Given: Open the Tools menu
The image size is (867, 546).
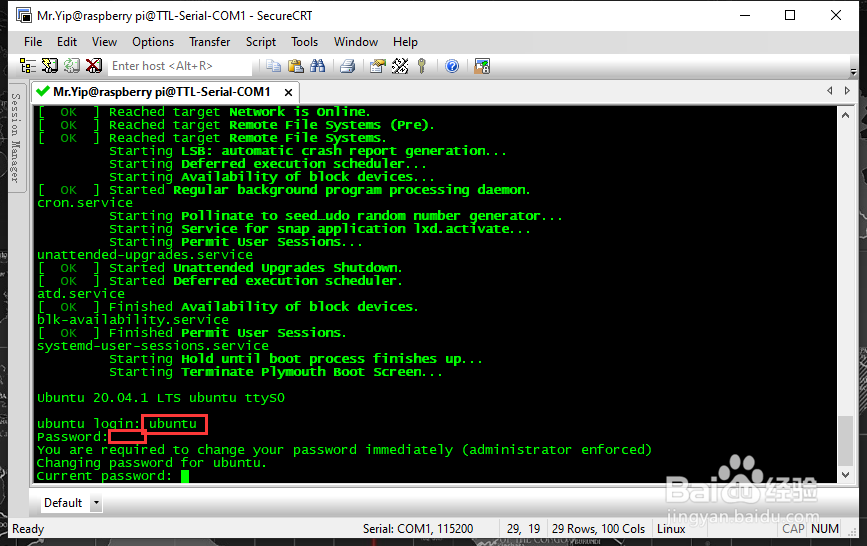Looking at the screenshot, I should (x=304, y=42).
